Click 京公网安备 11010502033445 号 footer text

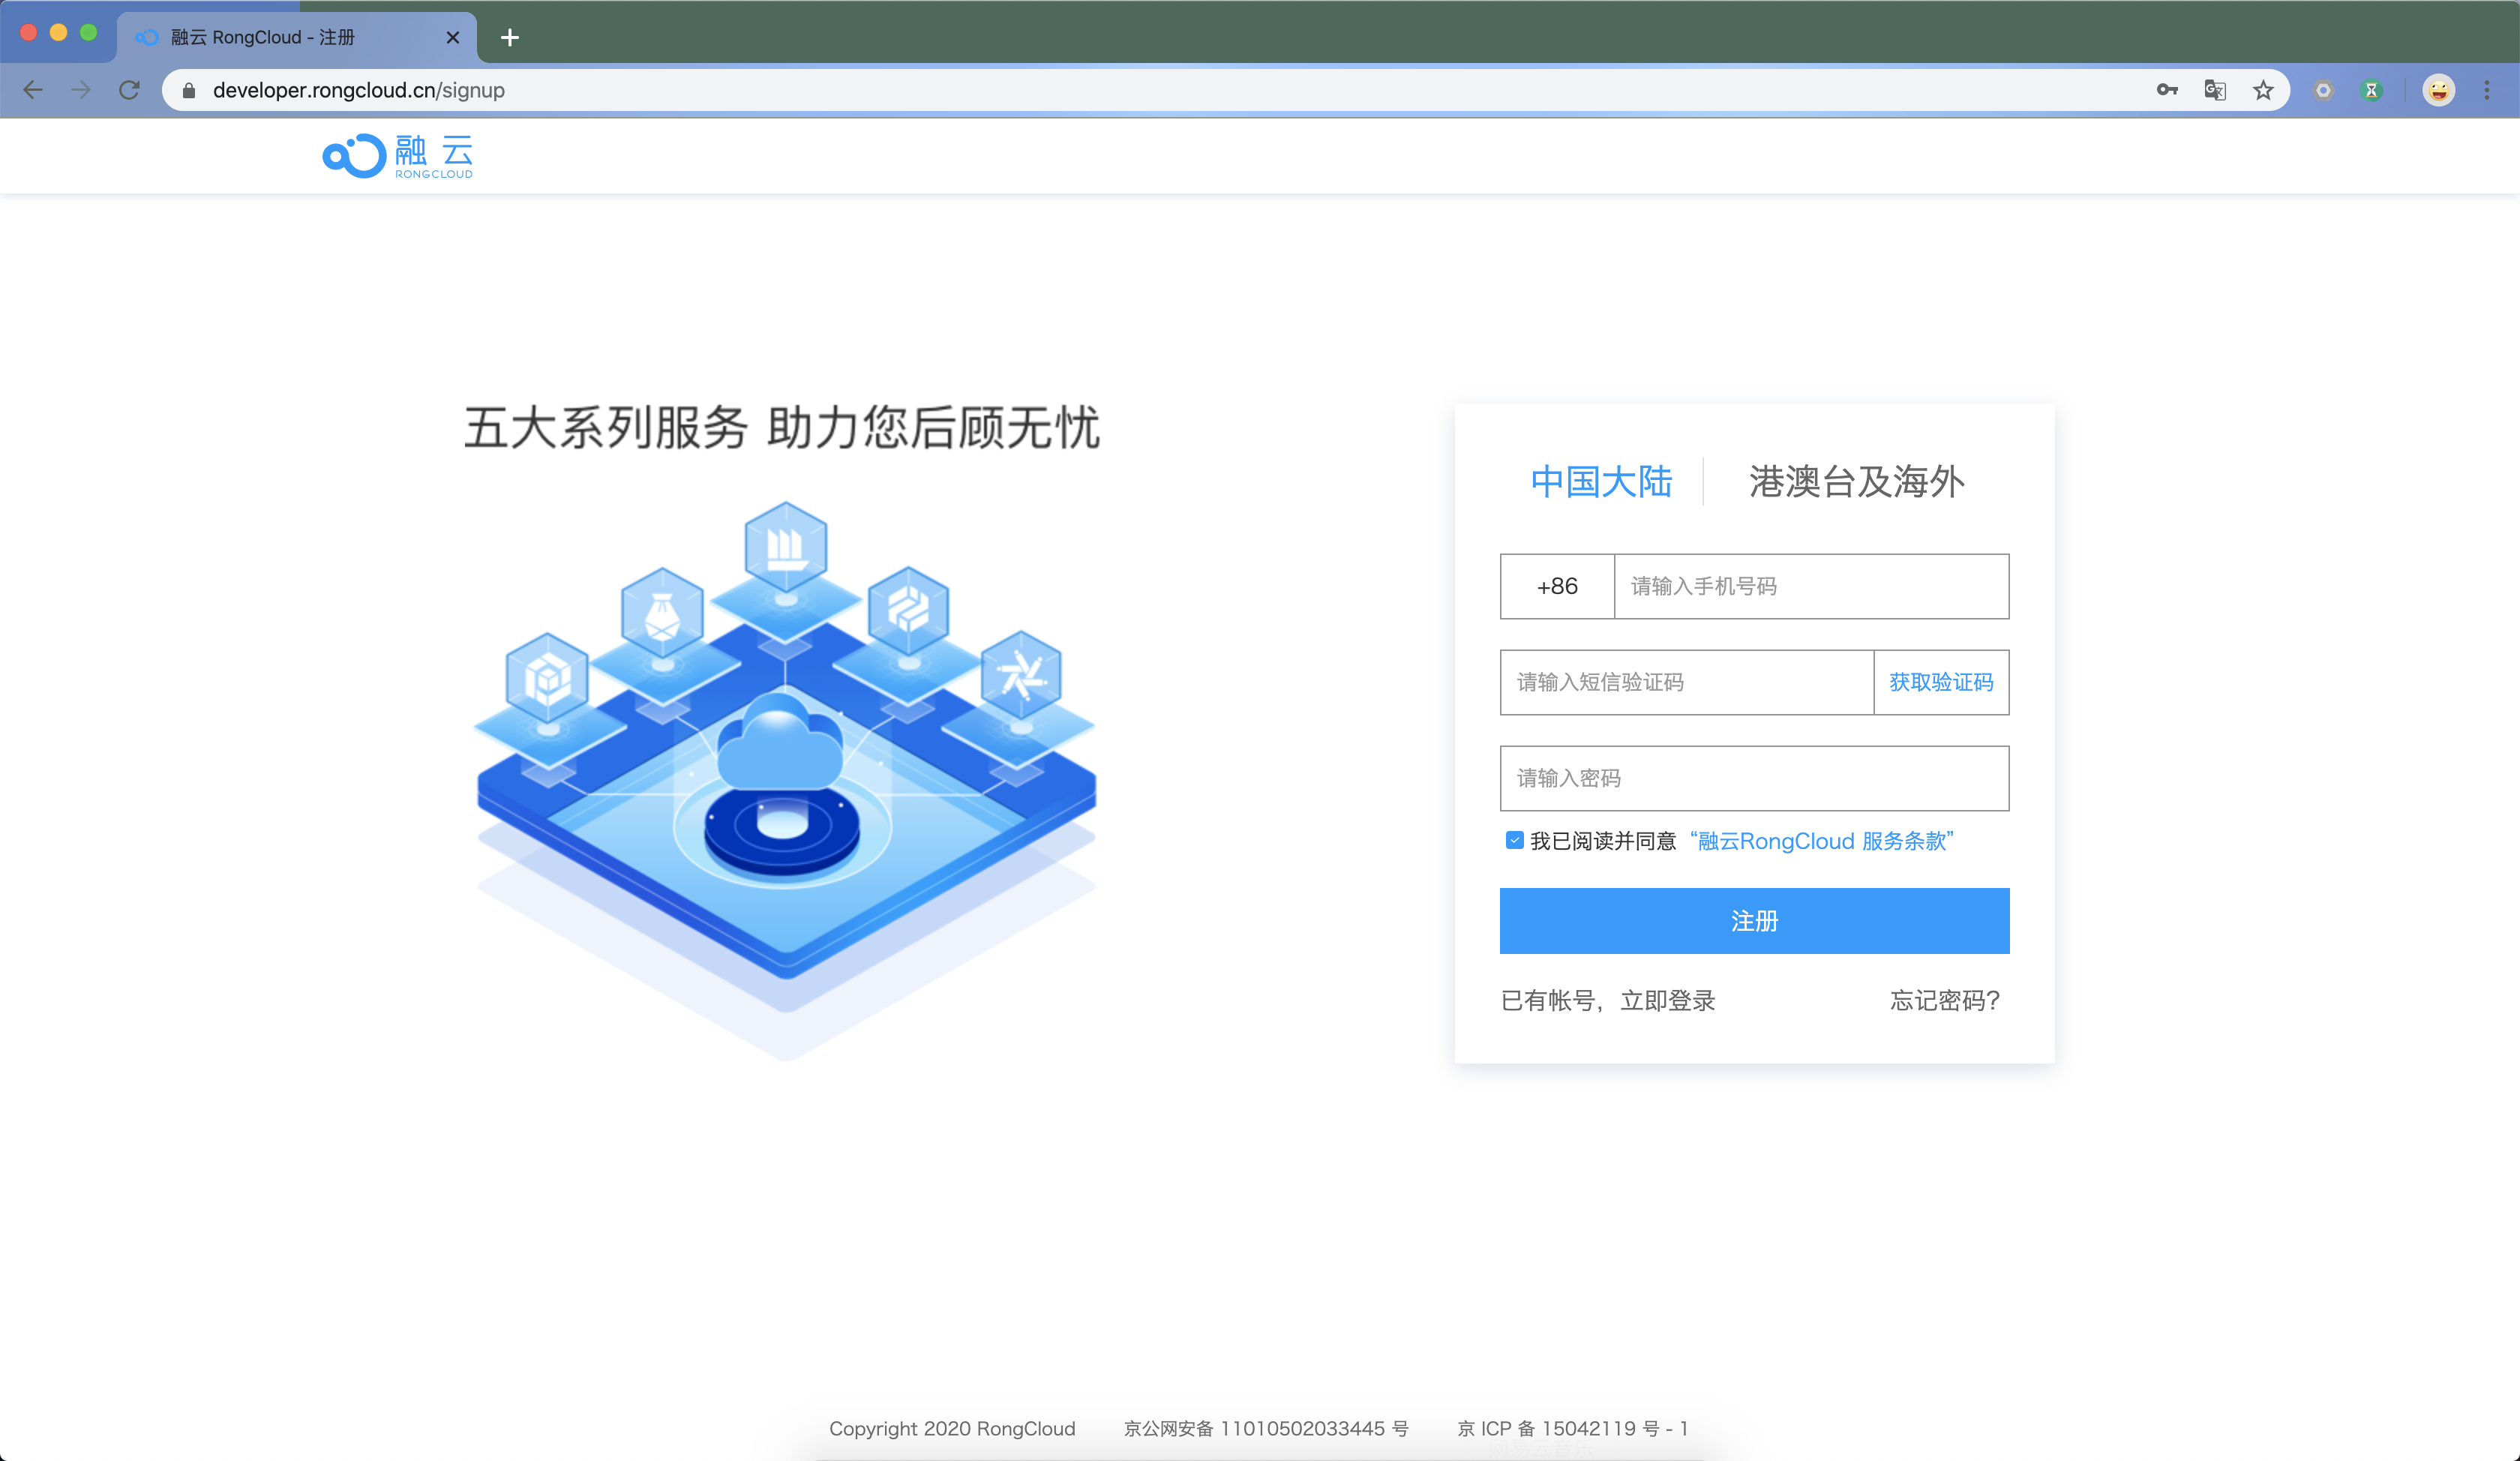(1266, 1429)
